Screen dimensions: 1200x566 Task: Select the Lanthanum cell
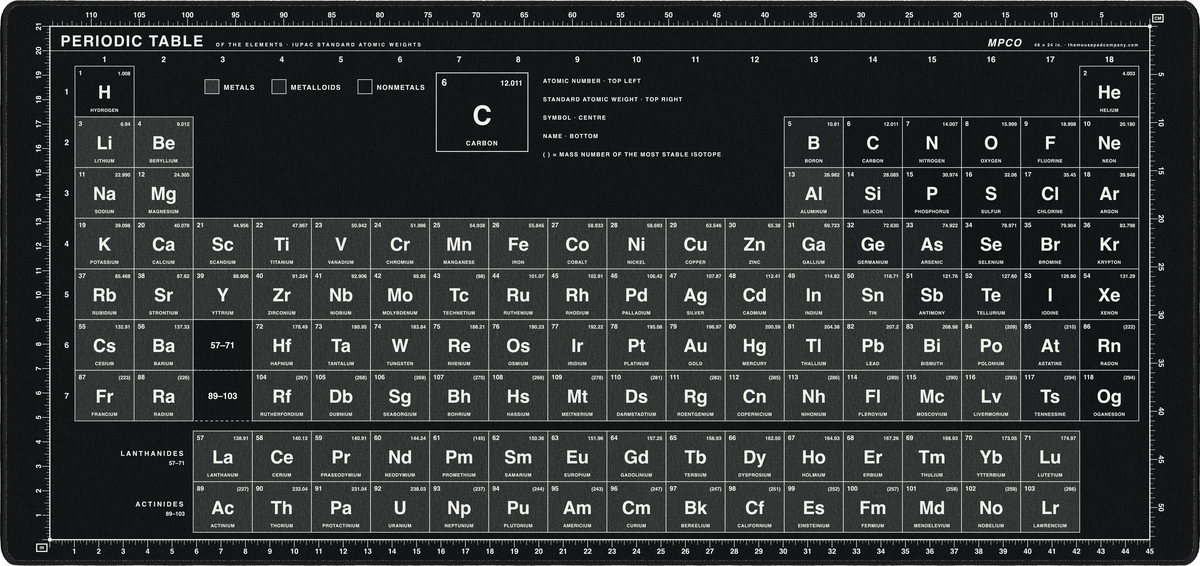222,457
